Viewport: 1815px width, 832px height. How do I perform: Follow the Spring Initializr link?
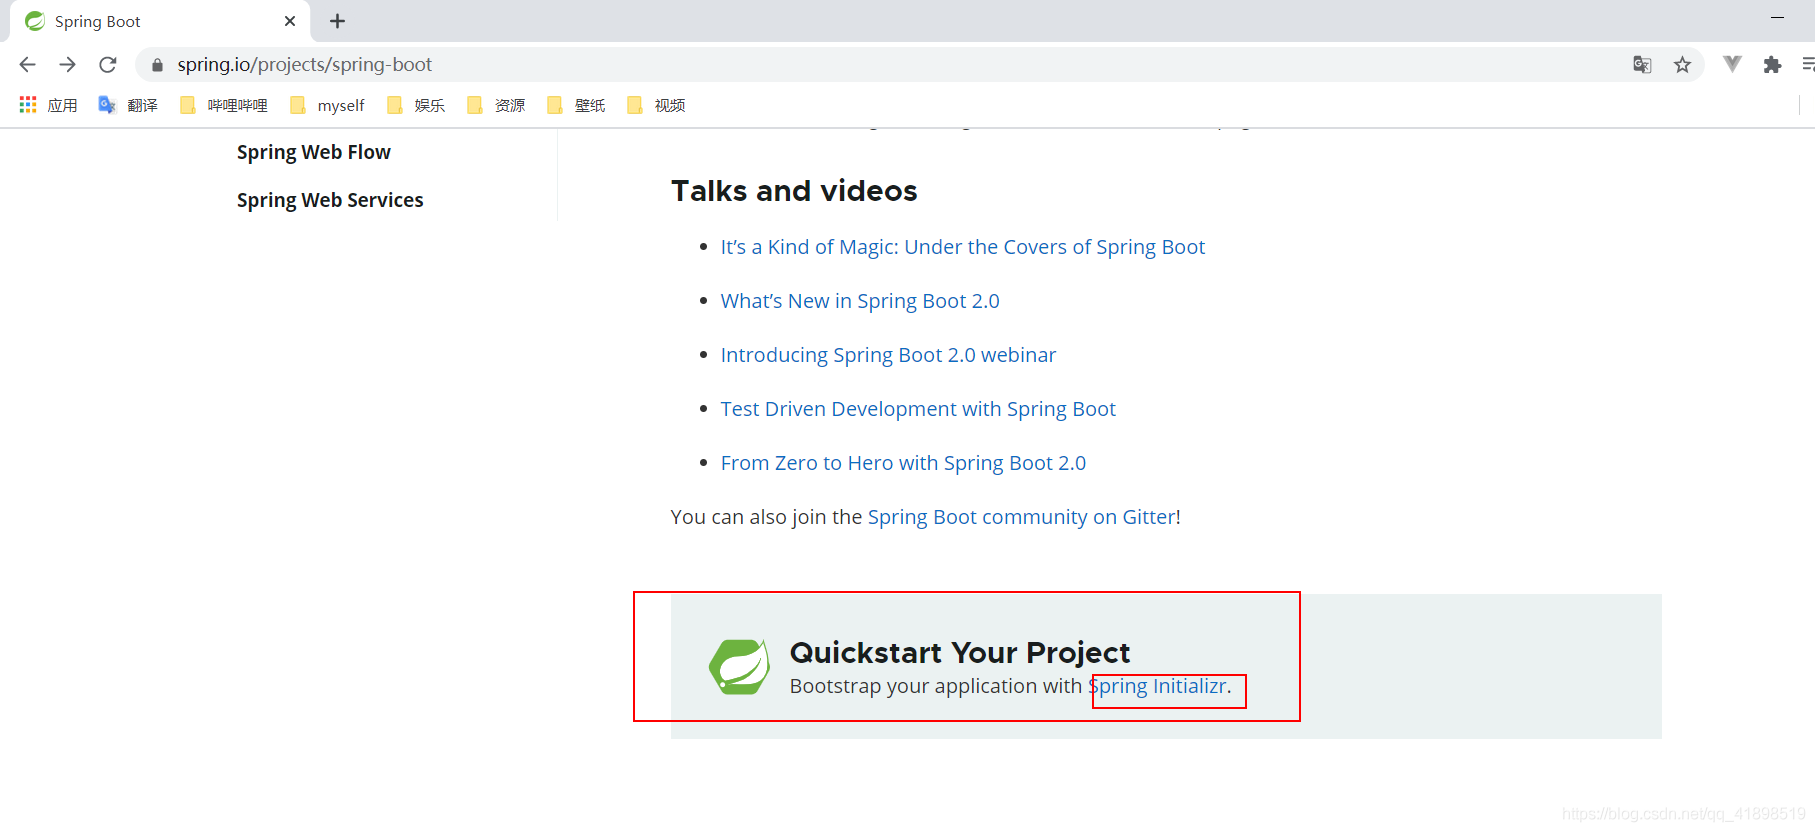pos(1158,686)
